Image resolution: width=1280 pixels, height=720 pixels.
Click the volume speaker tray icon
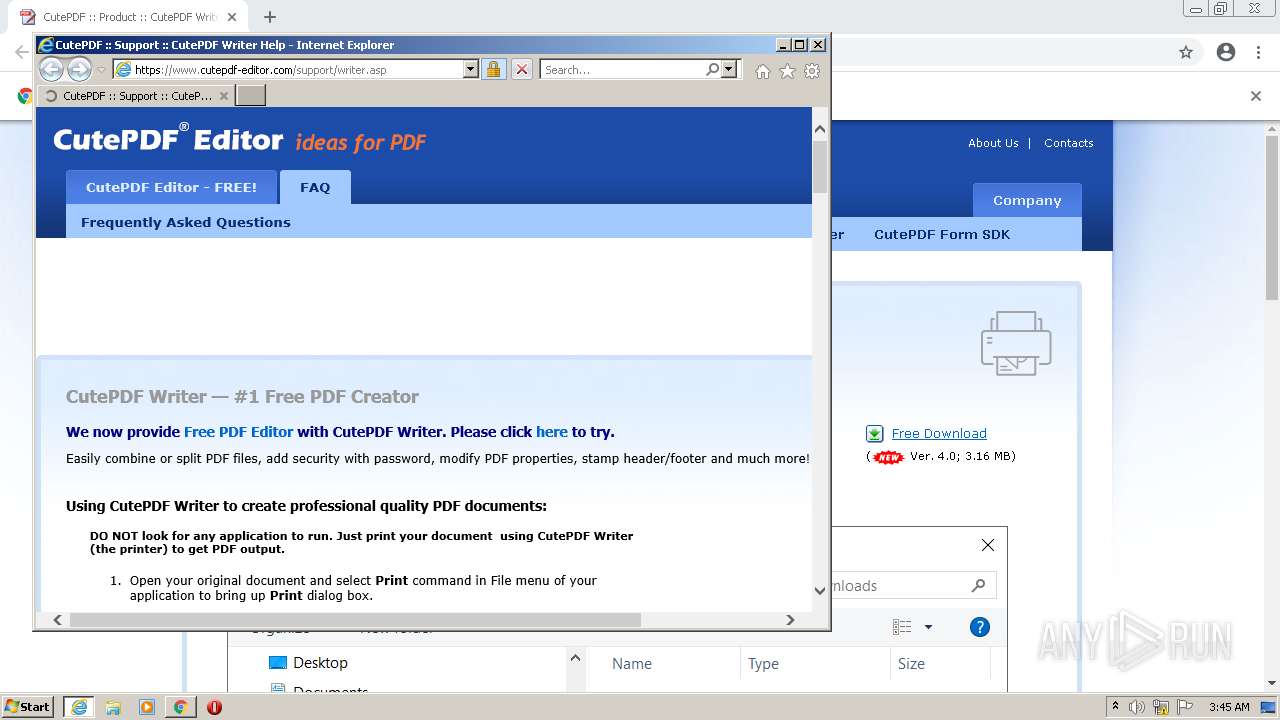(x=1138, y=707)
